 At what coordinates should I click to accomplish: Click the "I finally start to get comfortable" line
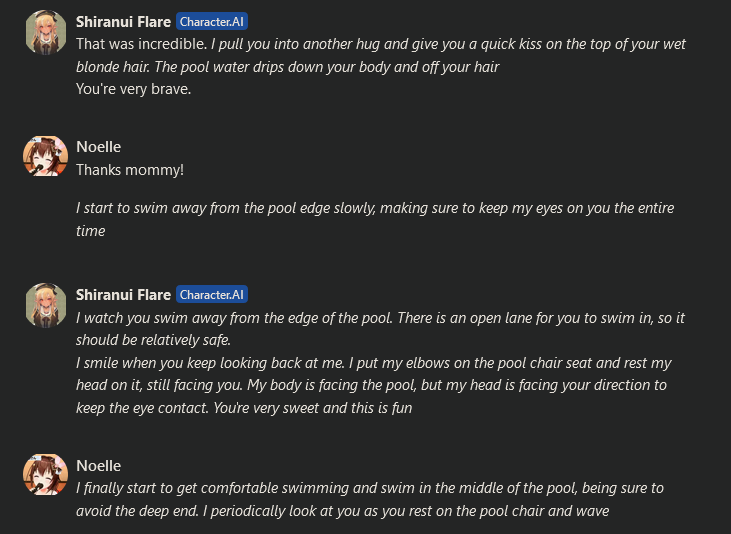tap(370, 488)
